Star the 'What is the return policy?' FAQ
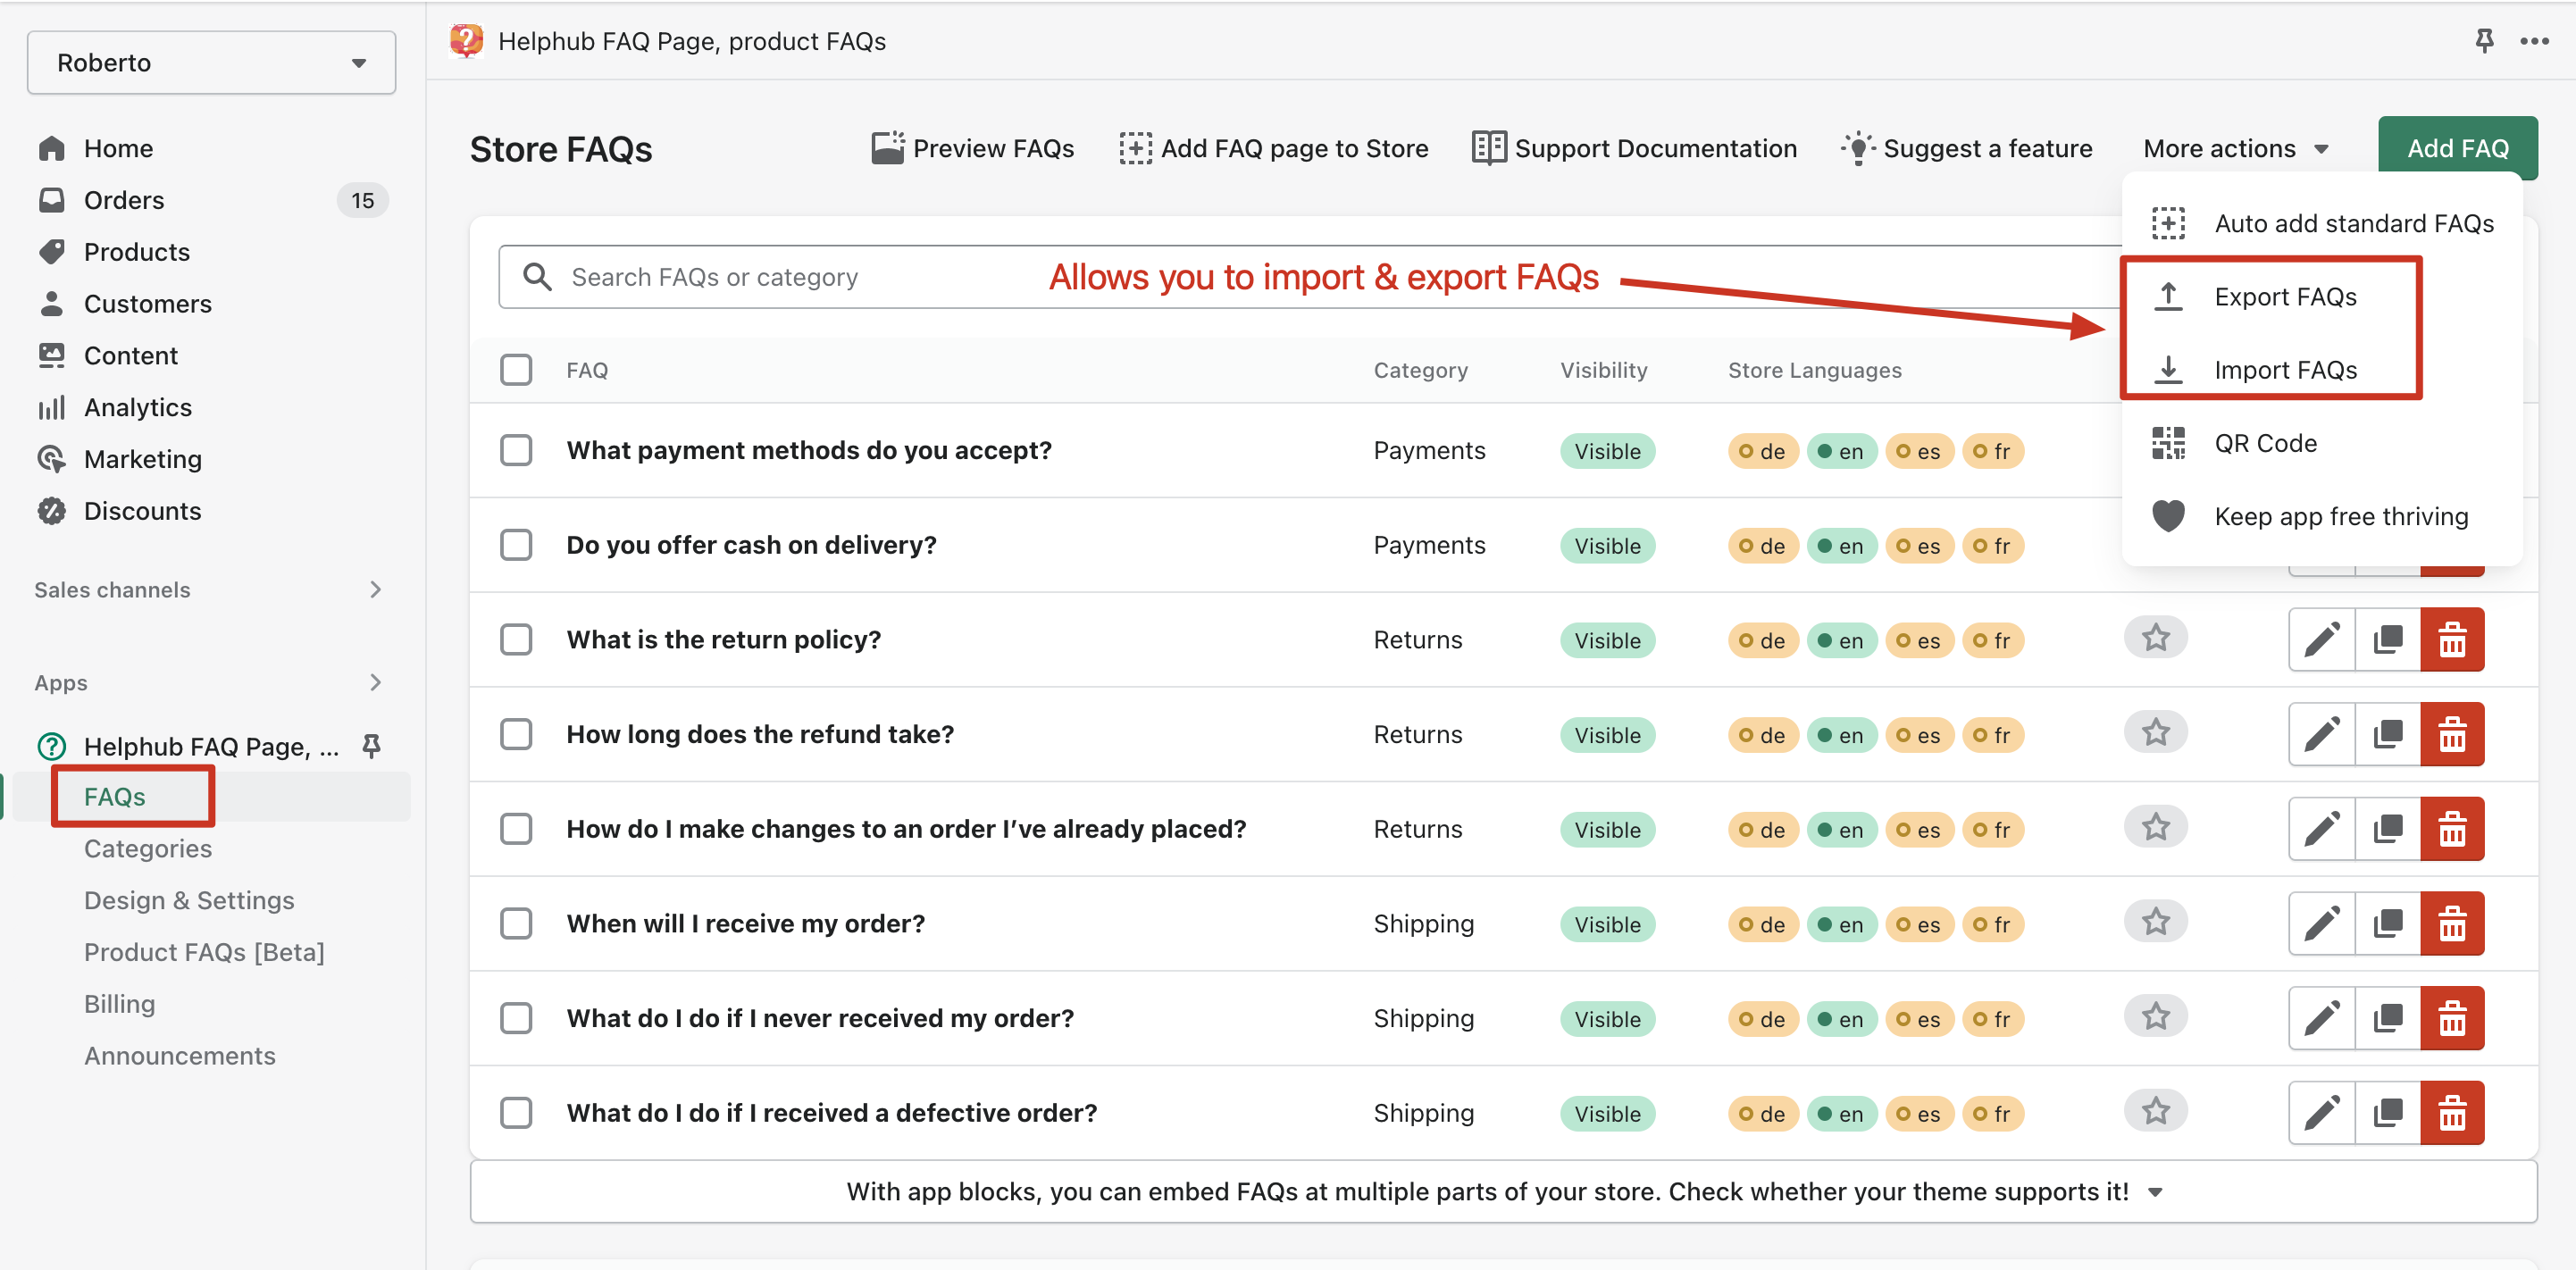This screenshot has width=2576, height=1270. pyautogui.click(x=2155, y=638)
